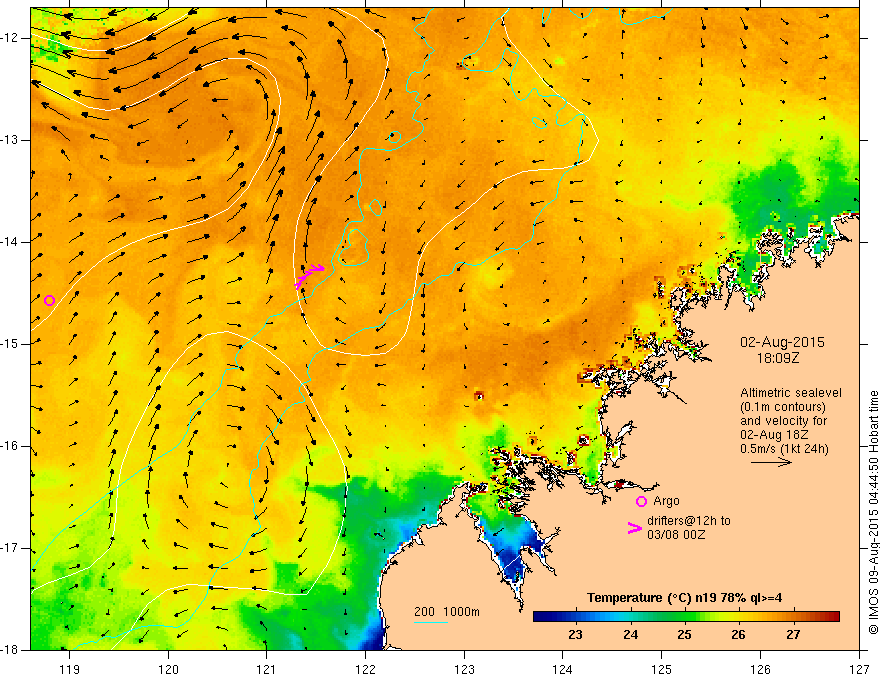Click the Argo legend circle symbol
The image size is (880, 680).
pyautogui.click(x=641, y=501)
